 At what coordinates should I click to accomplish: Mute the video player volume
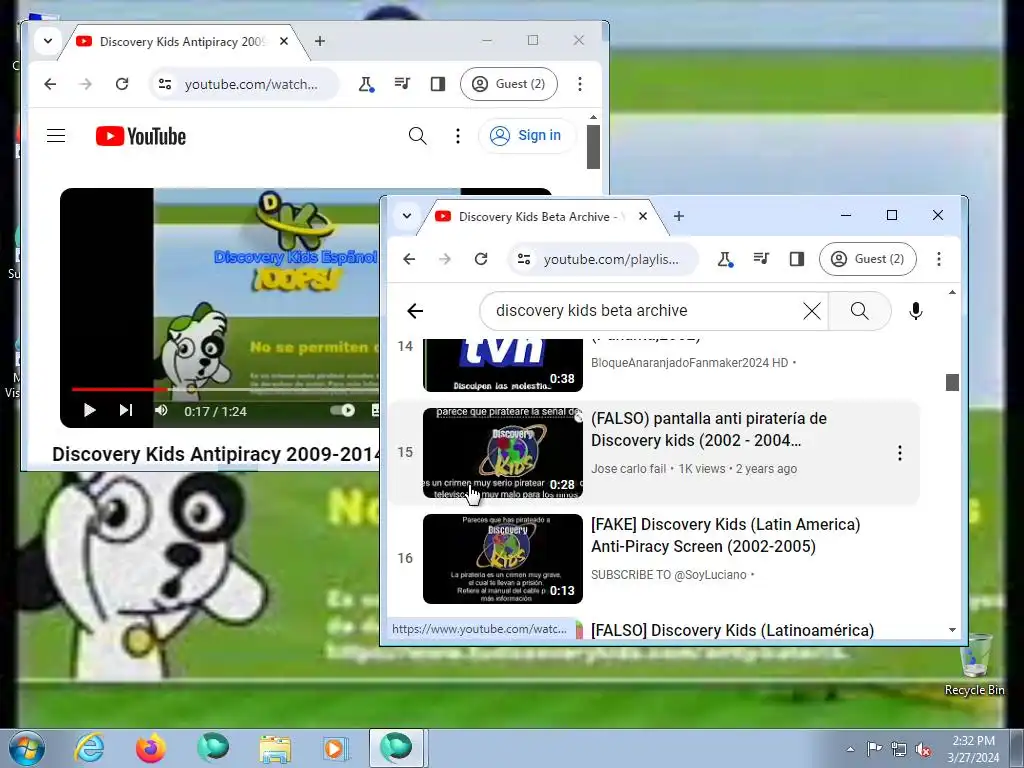161,410
